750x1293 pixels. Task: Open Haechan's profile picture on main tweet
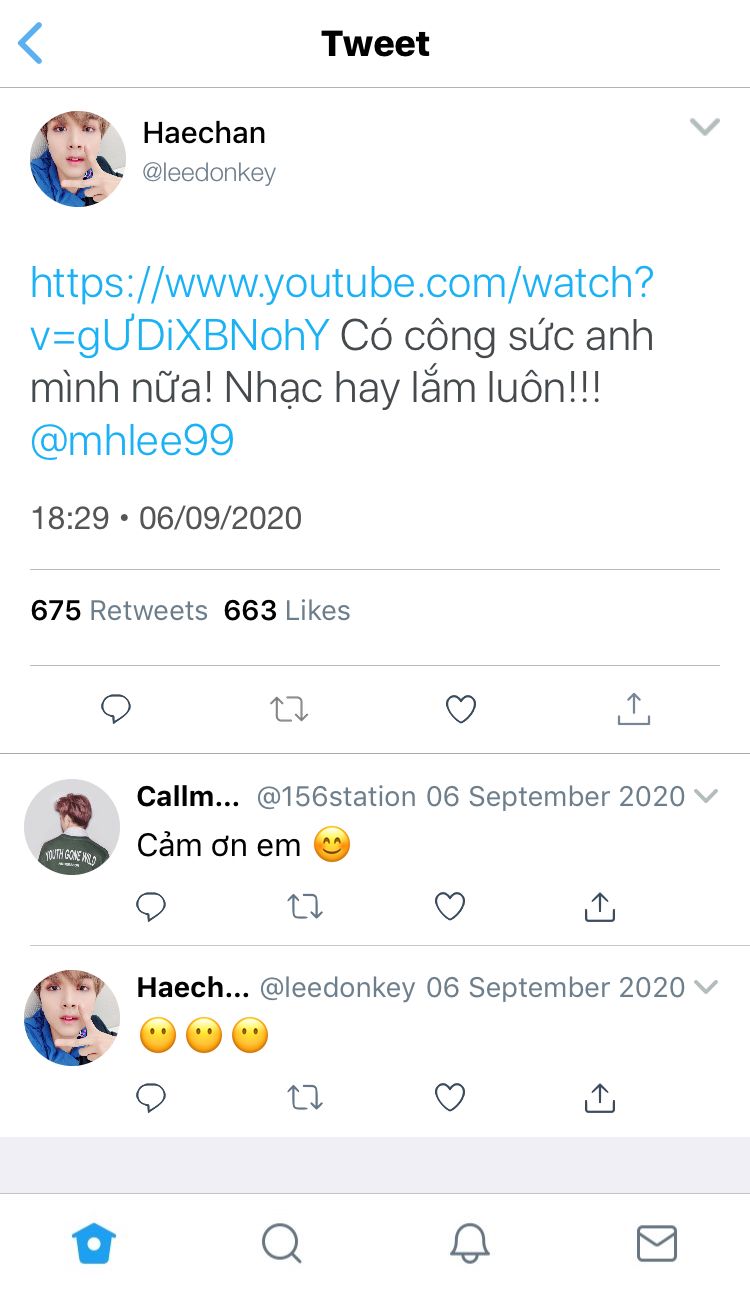[78, 159]
